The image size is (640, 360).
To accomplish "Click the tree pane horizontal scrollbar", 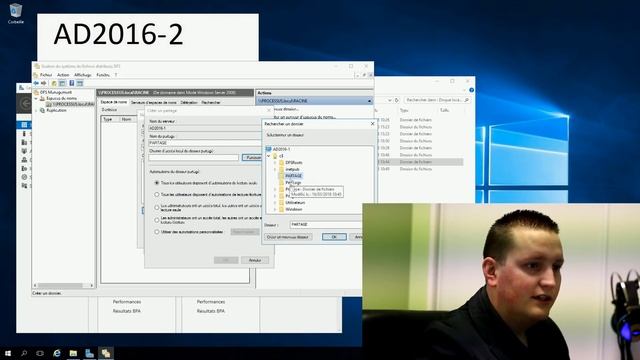I will 63,285.
